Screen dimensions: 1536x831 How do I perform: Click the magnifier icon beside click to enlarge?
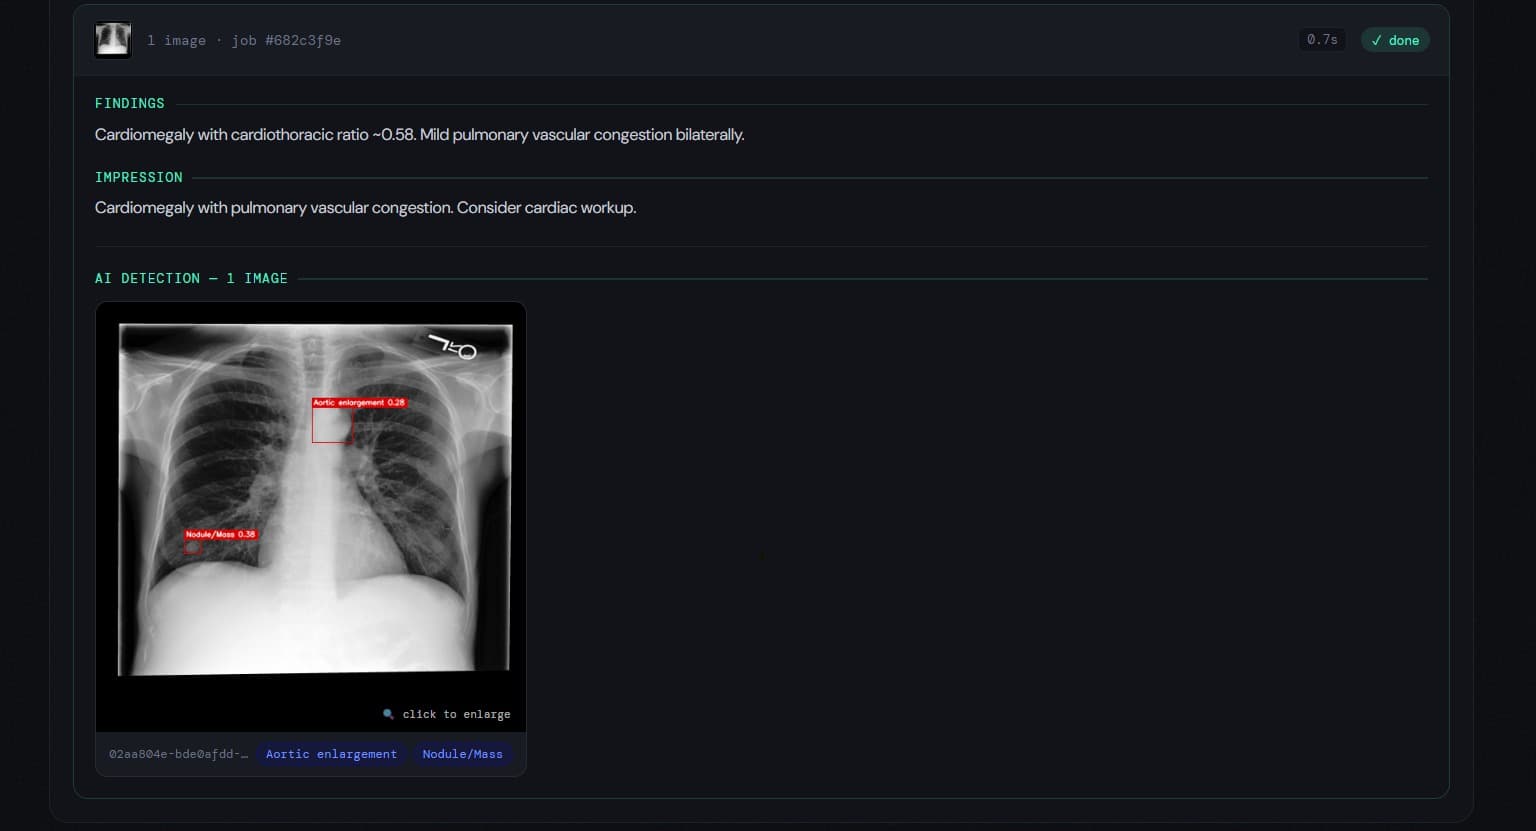tap(388, 714)
